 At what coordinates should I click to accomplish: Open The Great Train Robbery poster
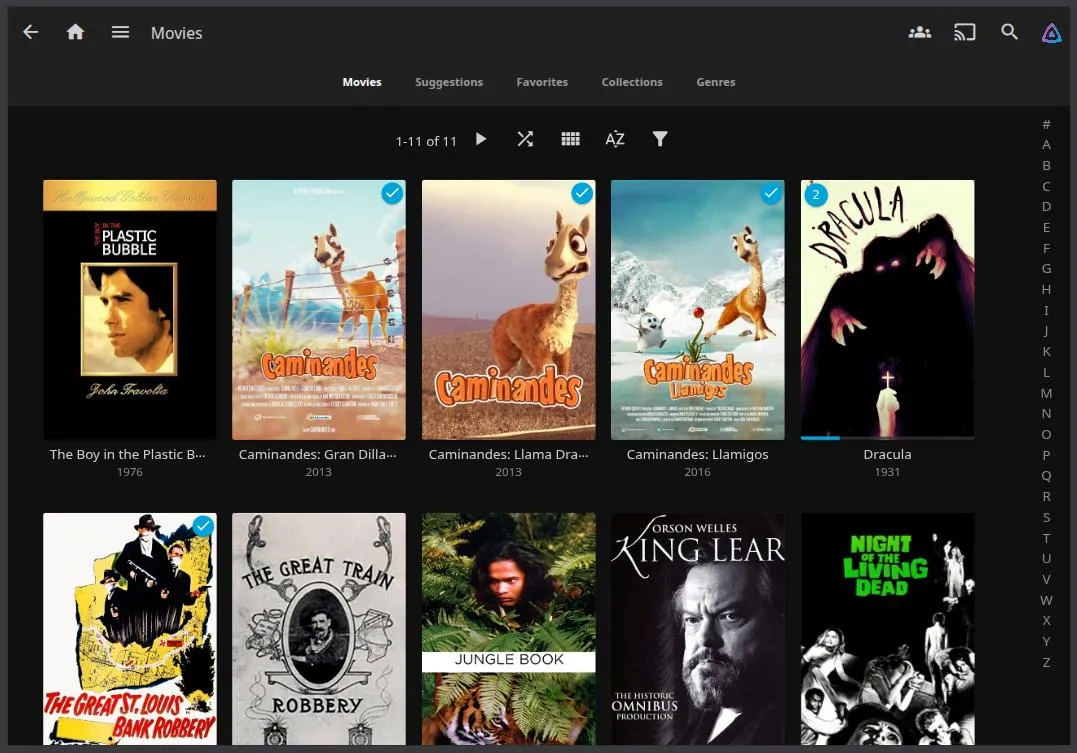pyautogui.click(x=319, y=629)
